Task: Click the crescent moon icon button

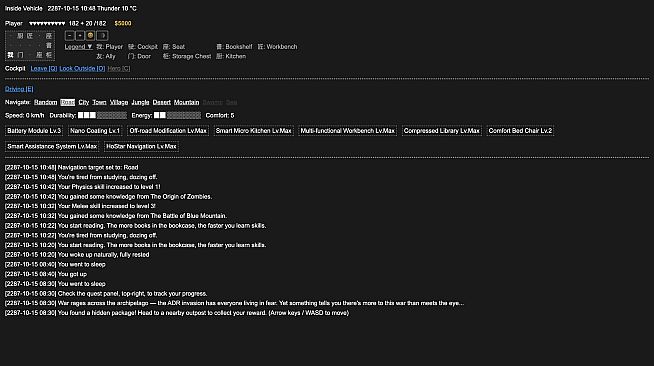Action: coord(102,35)
